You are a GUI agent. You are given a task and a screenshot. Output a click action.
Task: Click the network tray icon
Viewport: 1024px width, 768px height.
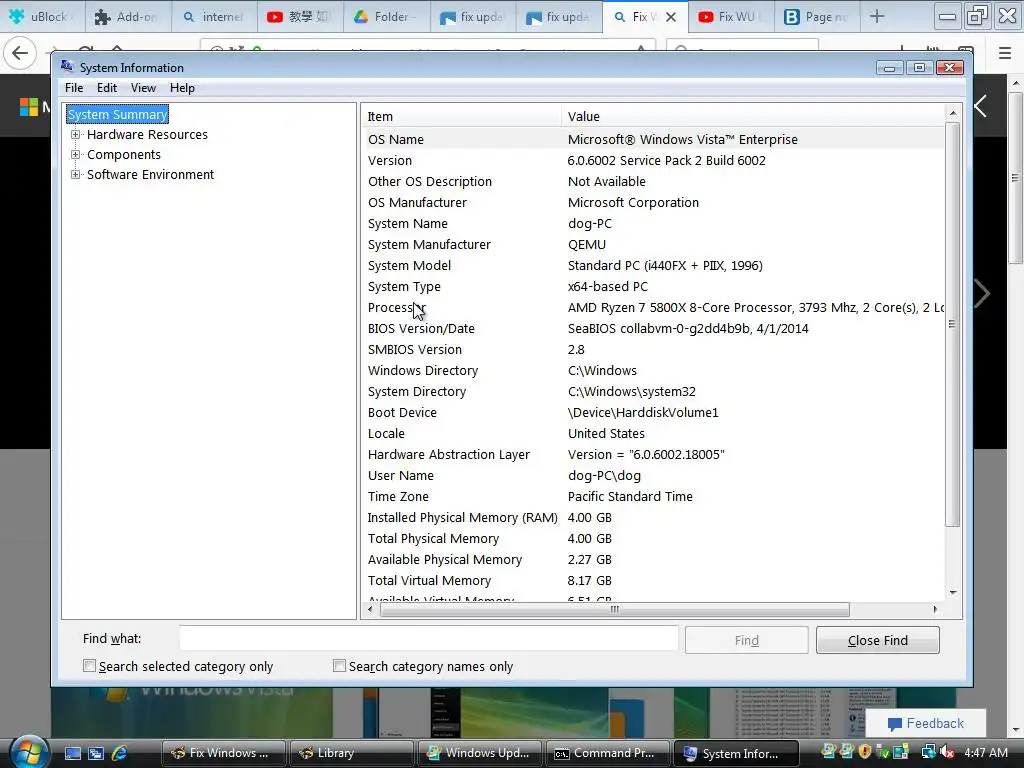[x=928, y=752]
